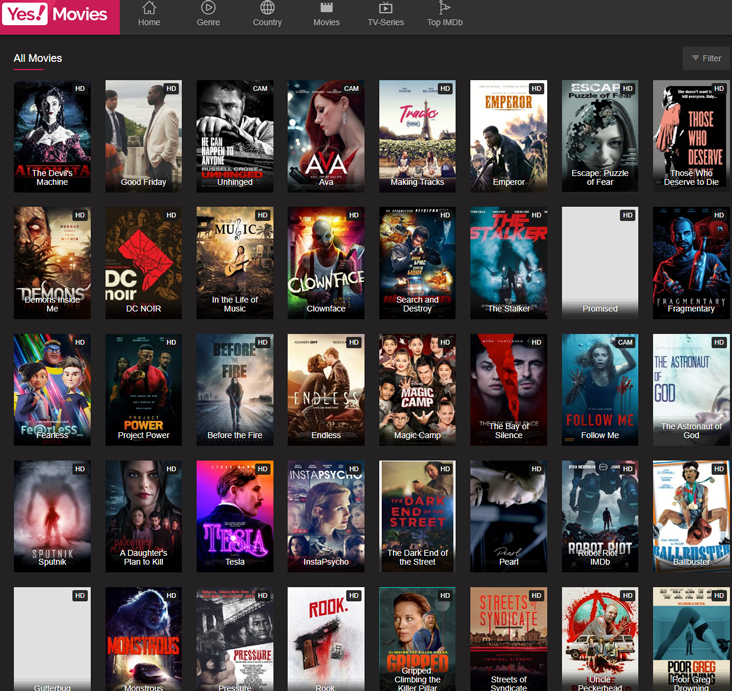Open the Ballbuster poster
Viewport: 732px width, 691px height.
[x=691, y=516]
